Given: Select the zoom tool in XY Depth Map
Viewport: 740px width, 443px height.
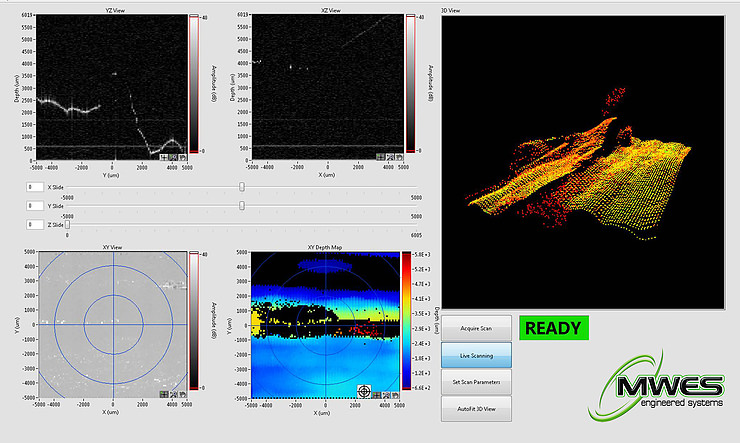Looking at the screenshot, I should click(386, 395).
